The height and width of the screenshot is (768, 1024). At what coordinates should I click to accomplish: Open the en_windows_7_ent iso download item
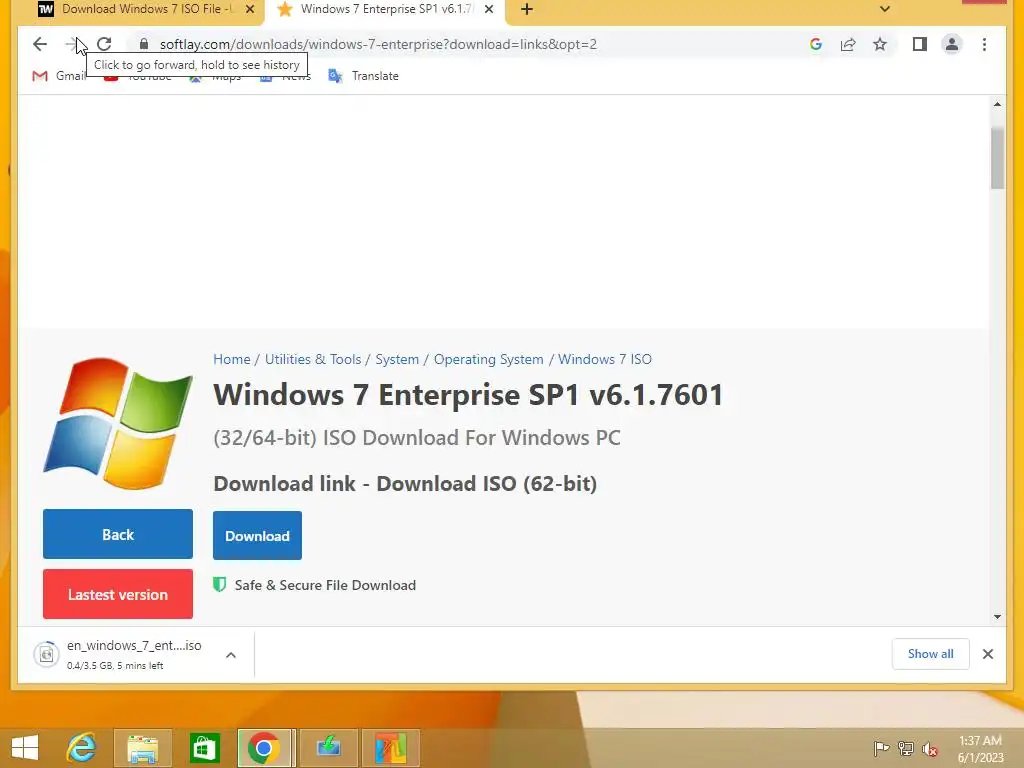(x=134, y=654)
